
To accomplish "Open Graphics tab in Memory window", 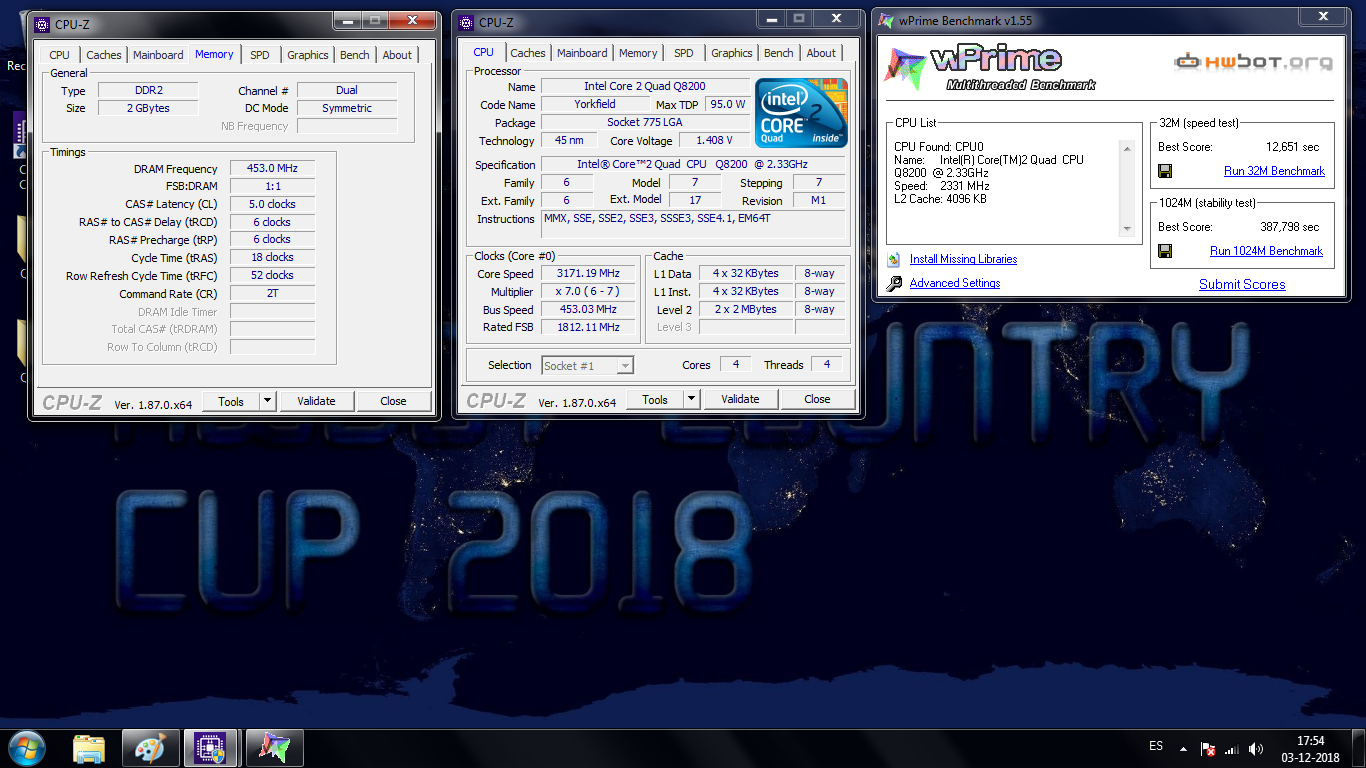I will tap(308, 55).
